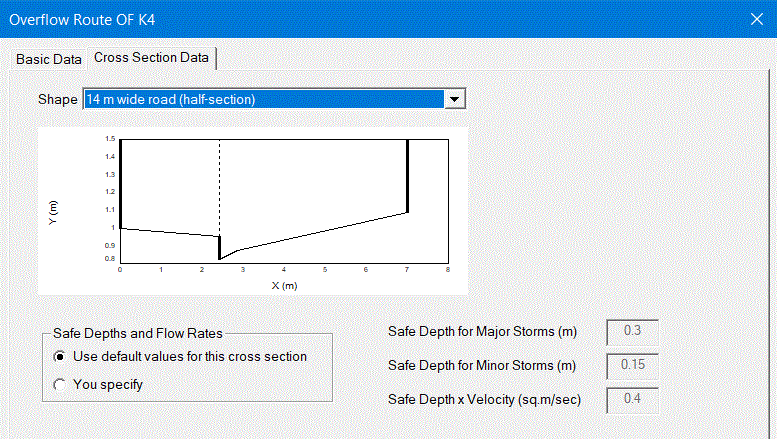This screenshot has height=439, width=777.
Task: Click the 'Safe Depths and Flow Rates' group heading
Action: (138, 333)
